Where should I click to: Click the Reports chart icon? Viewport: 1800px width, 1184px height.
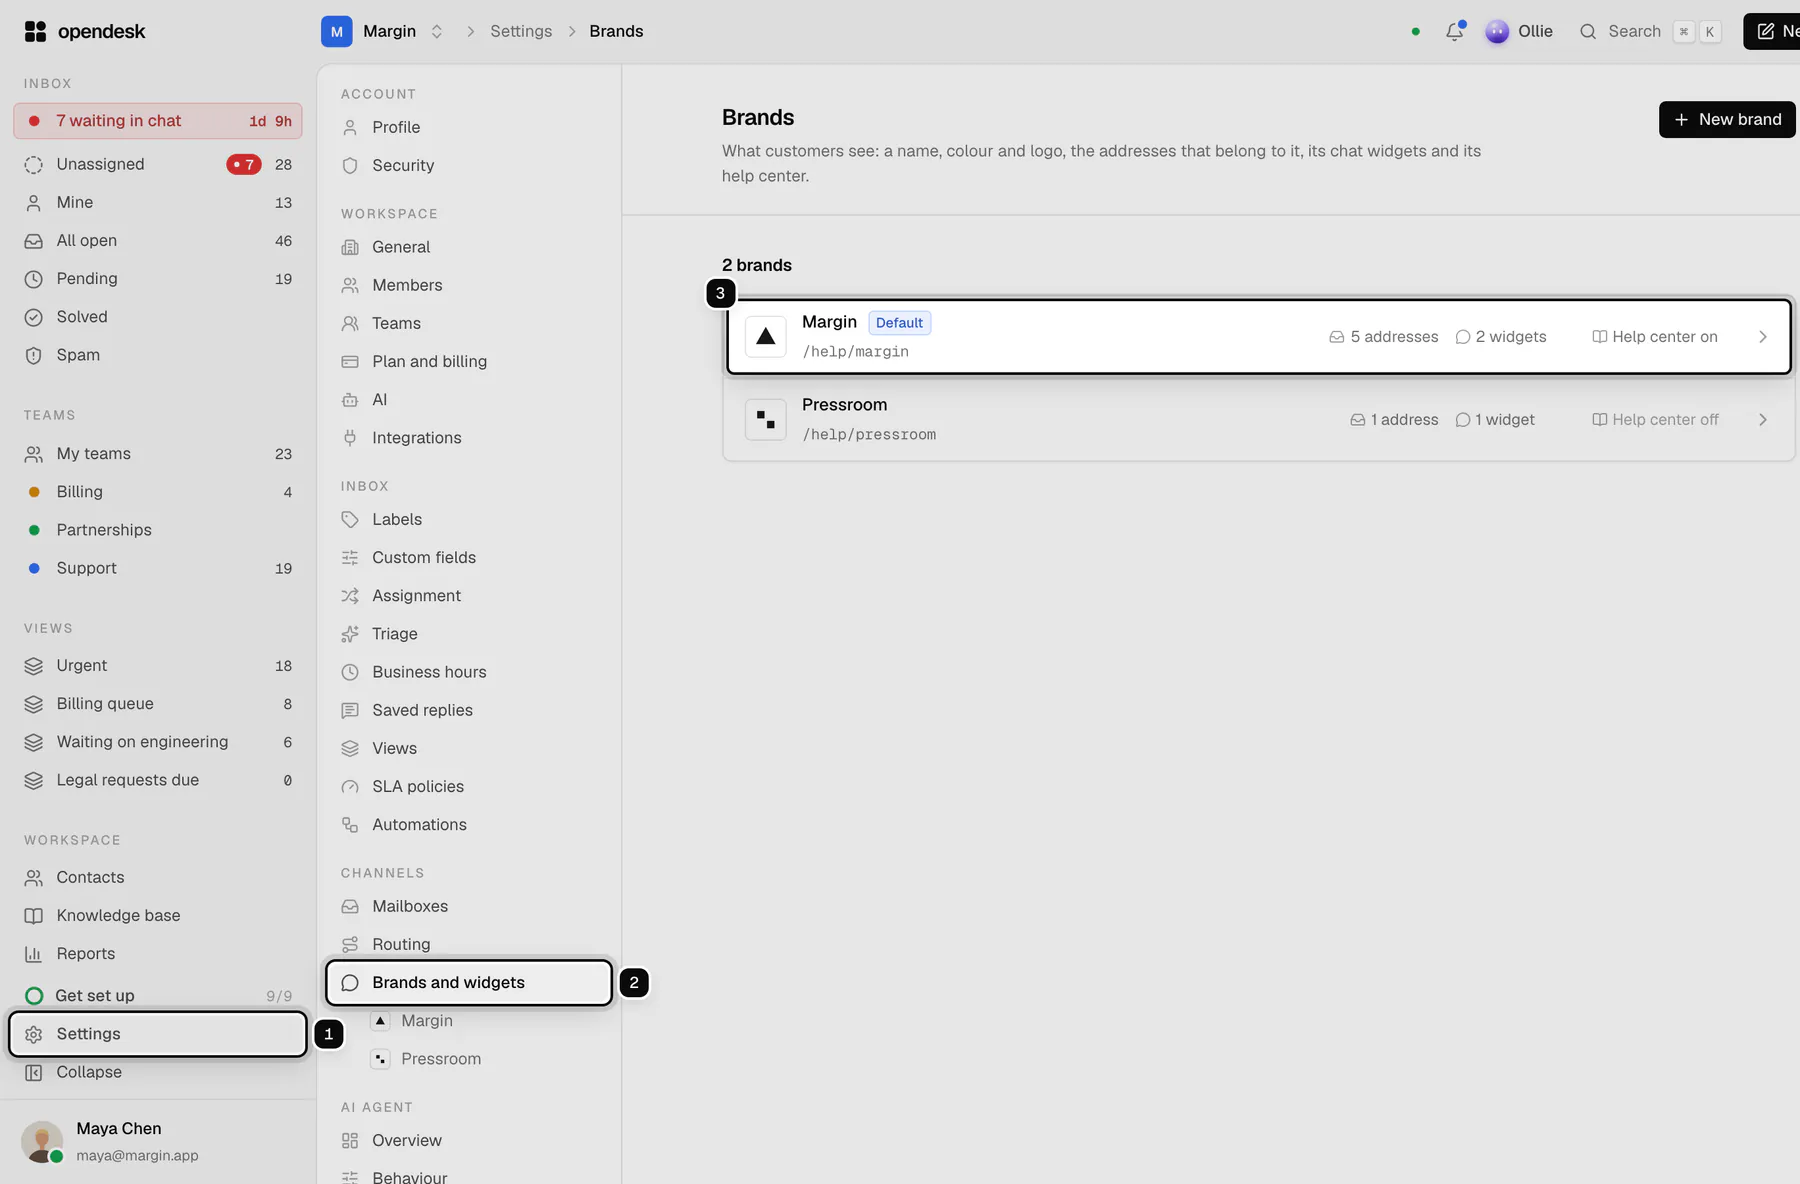pos(34,954)
